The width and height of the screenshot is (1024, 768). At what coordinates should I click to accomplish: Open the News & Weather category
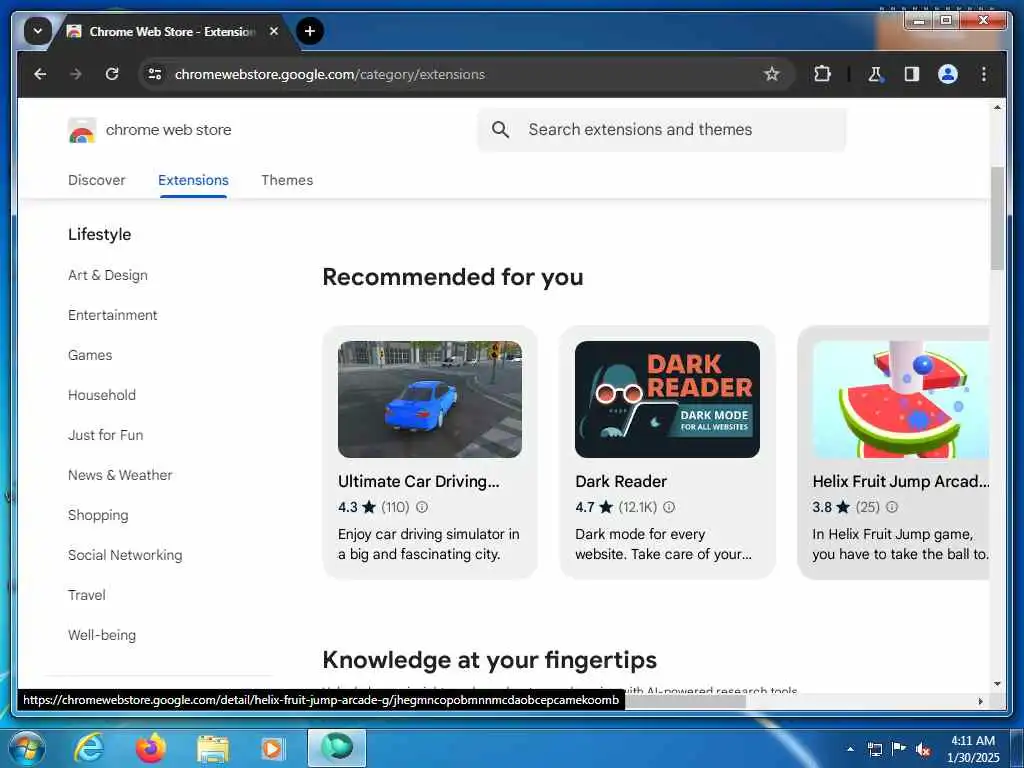tap(120, 475)
